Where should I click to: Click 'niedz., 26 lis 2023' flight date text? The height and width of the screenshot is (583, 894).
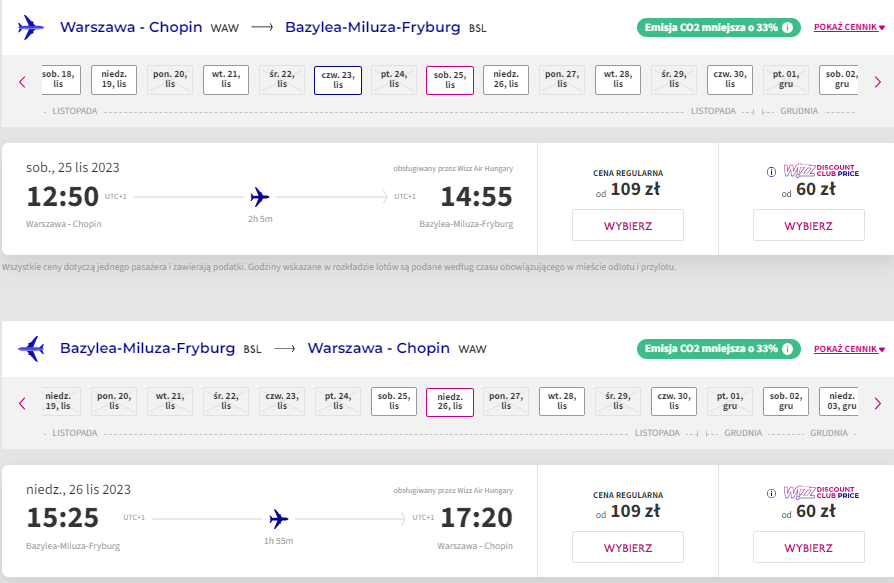pos(79,490)
